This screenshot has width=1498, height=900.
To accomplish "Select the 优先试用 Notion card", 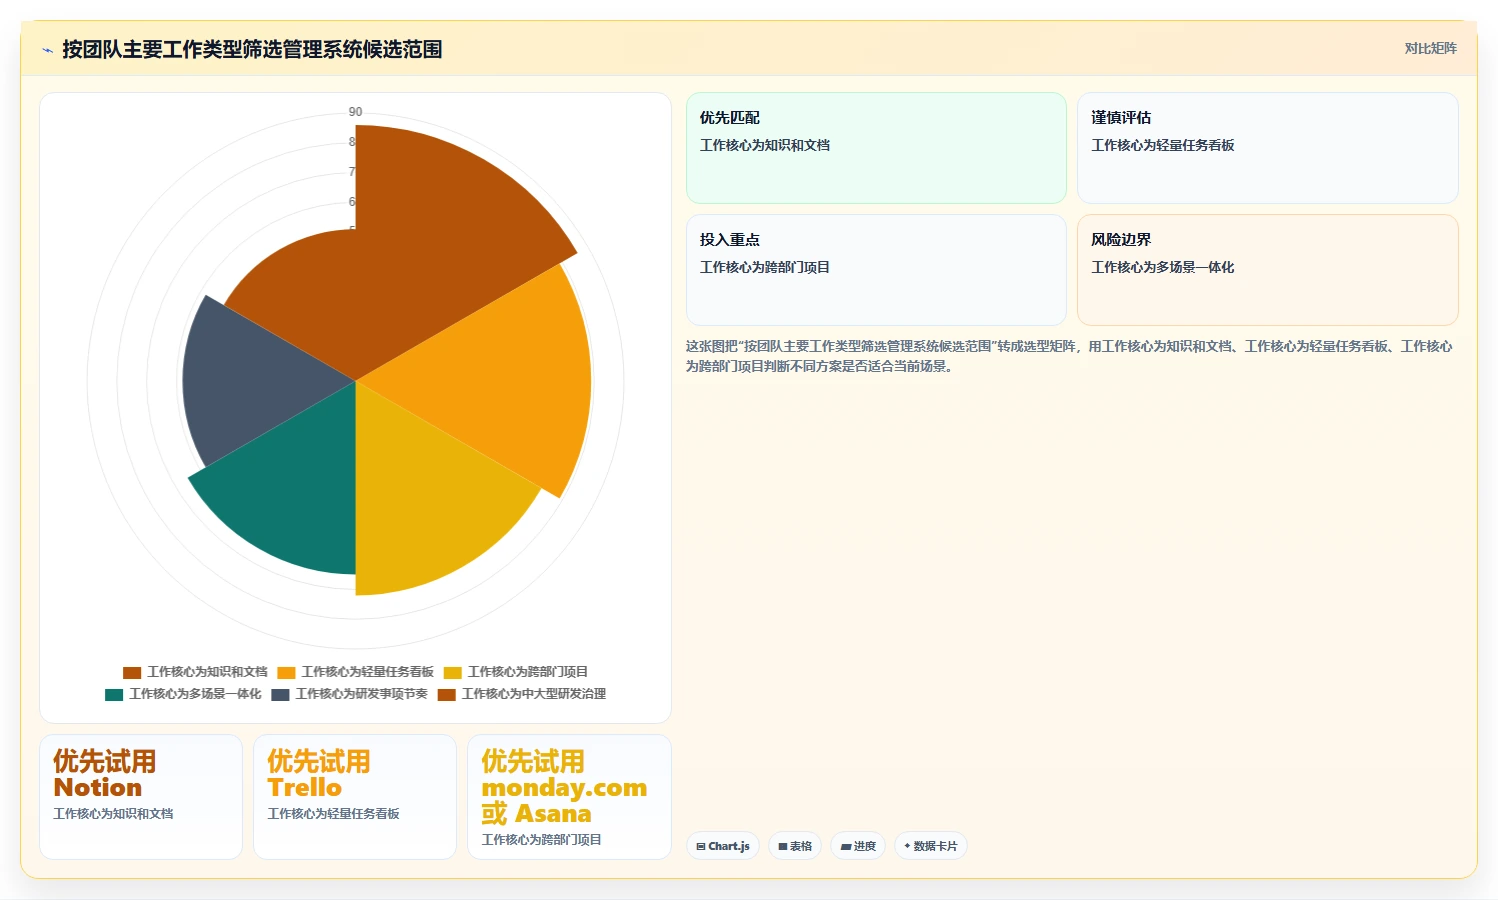I will coord(141,797).
